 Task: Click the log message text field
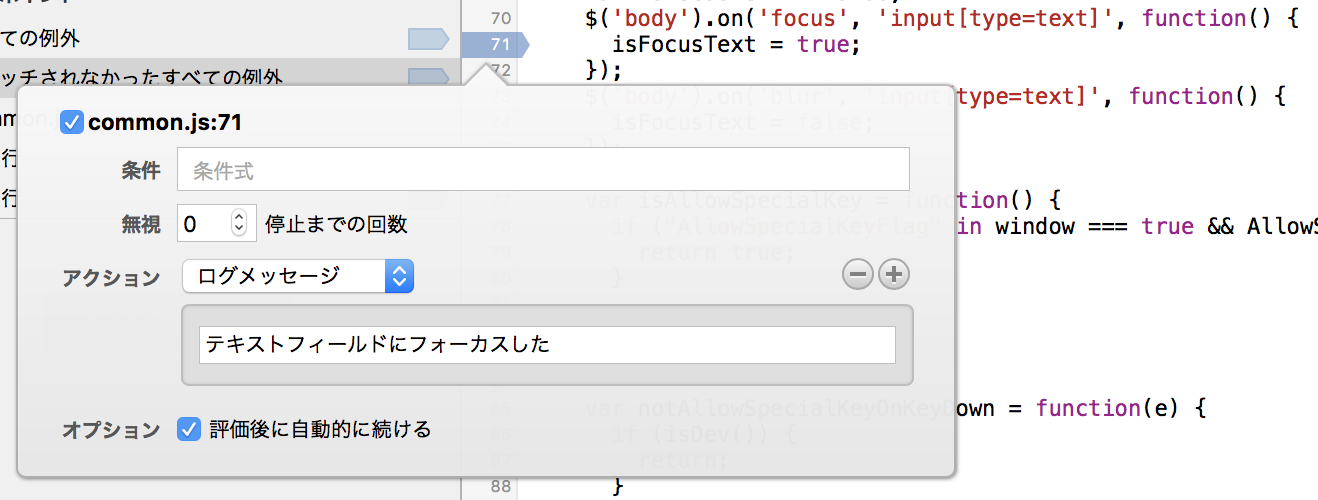(547, 345)
